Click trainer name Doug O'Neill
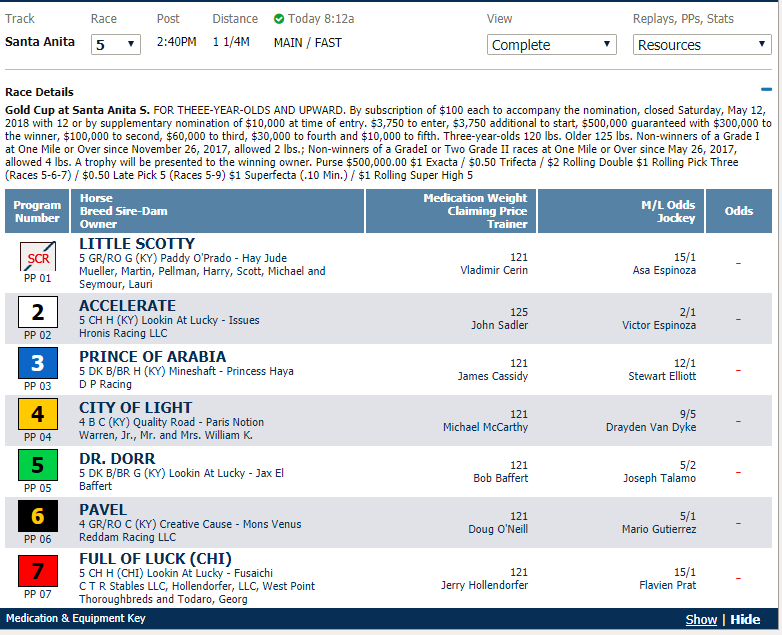Image resolution: width=782 pixels, height=635 pixels. click(498, 529)
